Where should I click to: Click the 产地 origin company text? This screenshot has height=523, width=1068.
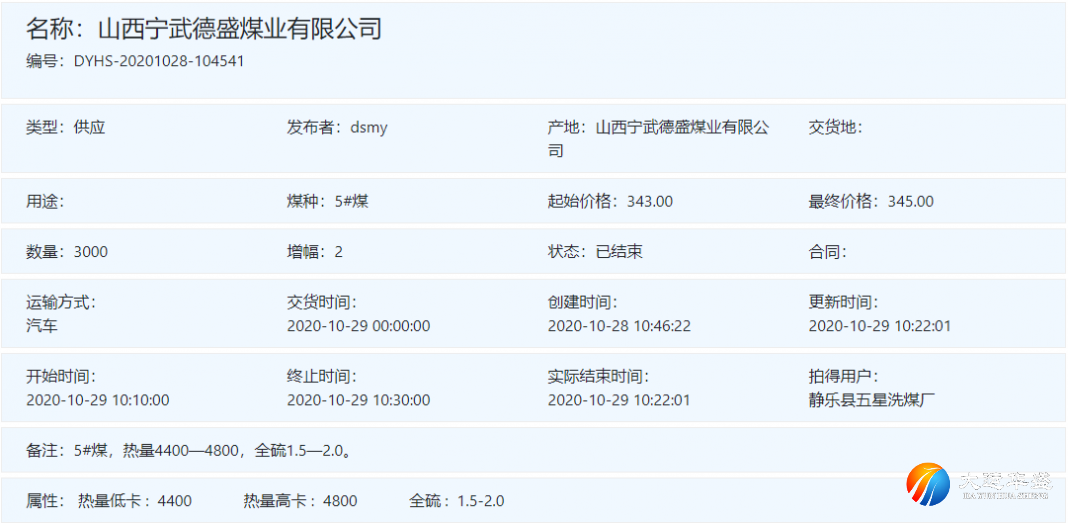click(682, 128)
